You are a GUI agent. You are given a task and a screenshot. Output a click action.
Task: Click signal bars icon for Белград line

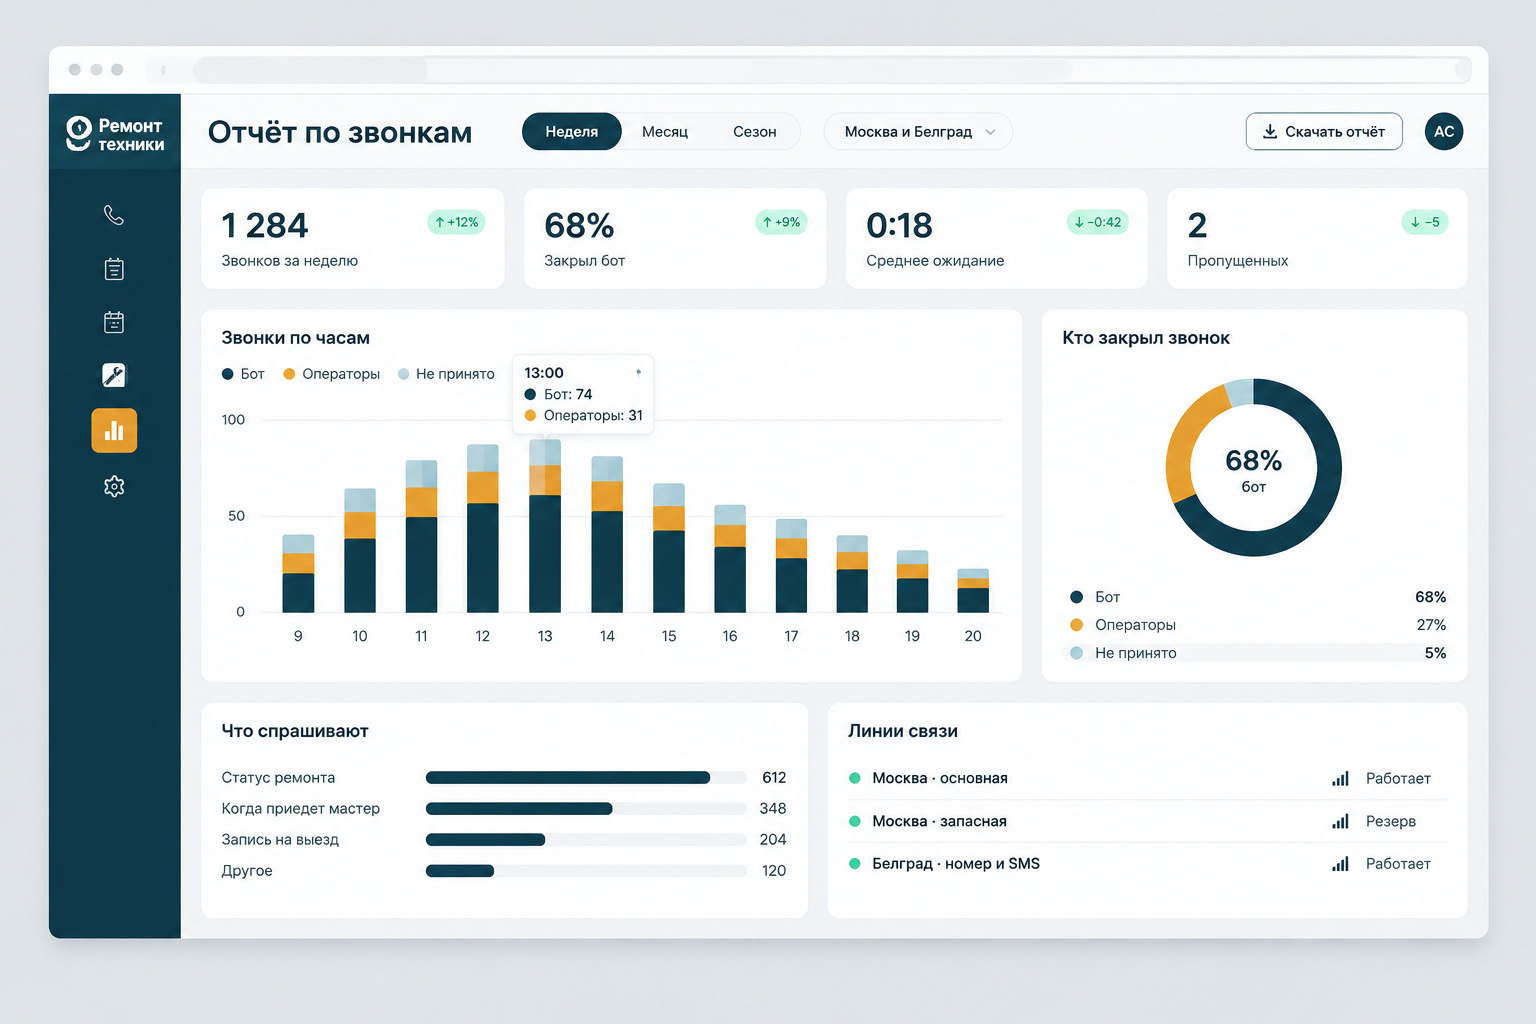click(1340, 863)
